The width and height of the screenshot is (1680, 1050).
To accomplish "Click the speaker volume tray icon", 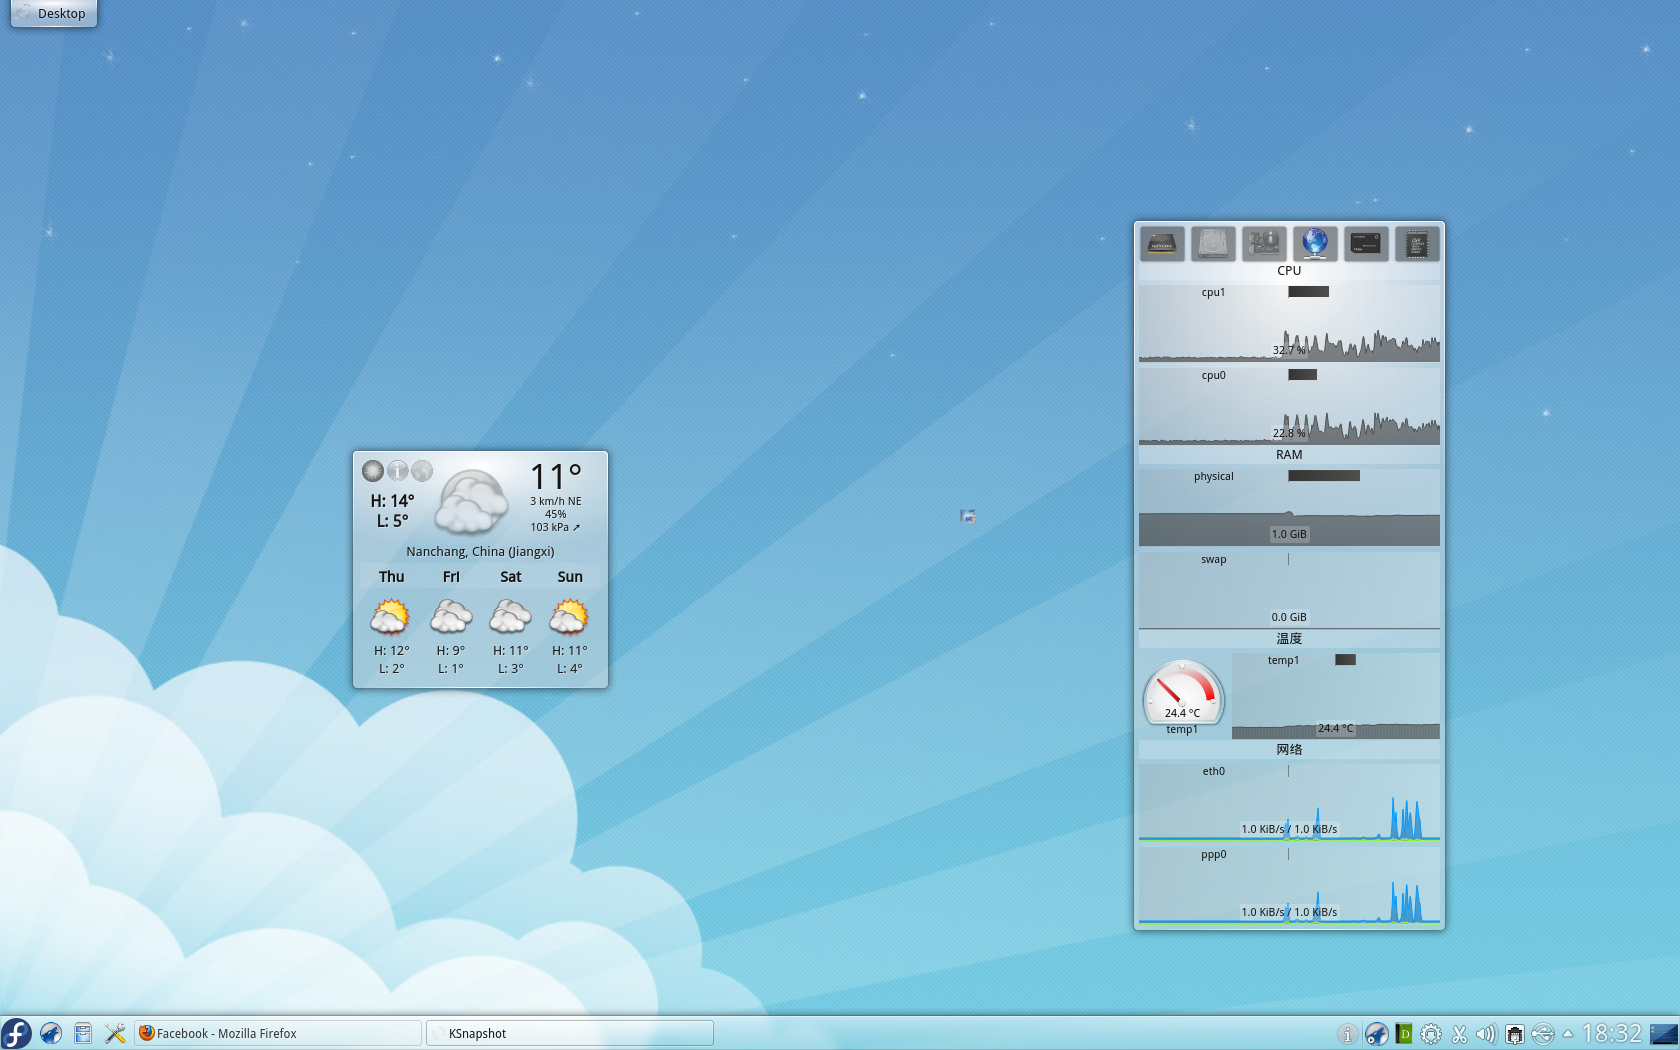I will tap(1486, 1034).
